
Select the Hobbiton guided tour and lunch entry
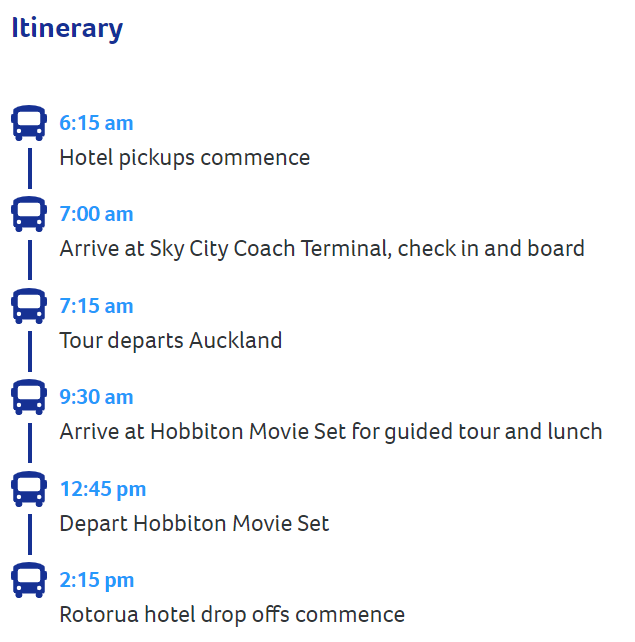331,432
